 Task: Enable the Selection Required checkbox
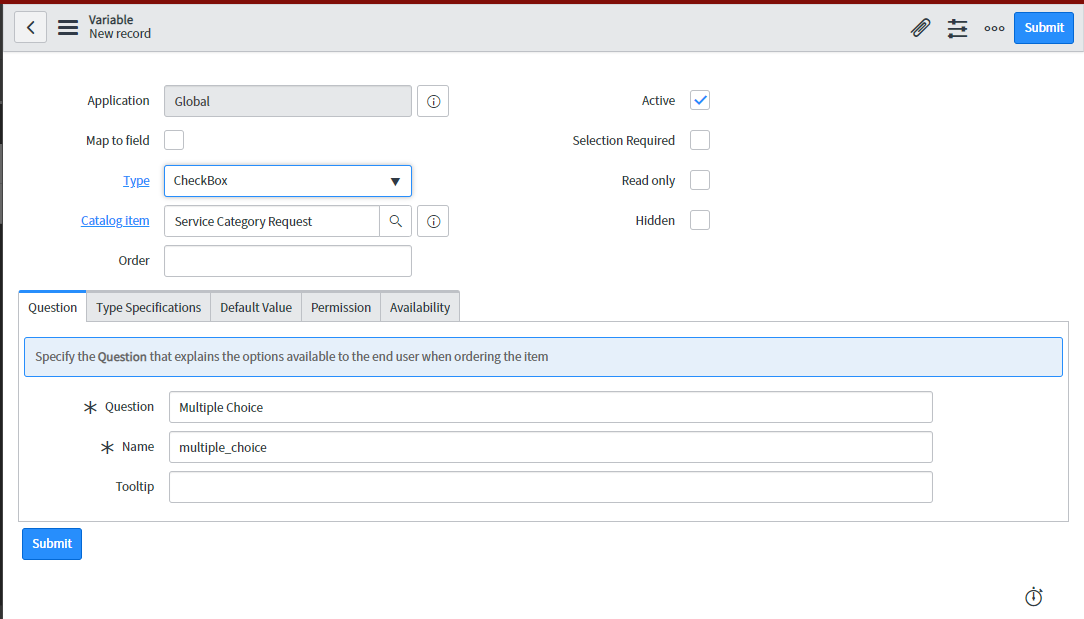pyautogui.click(x=699, y=140)
